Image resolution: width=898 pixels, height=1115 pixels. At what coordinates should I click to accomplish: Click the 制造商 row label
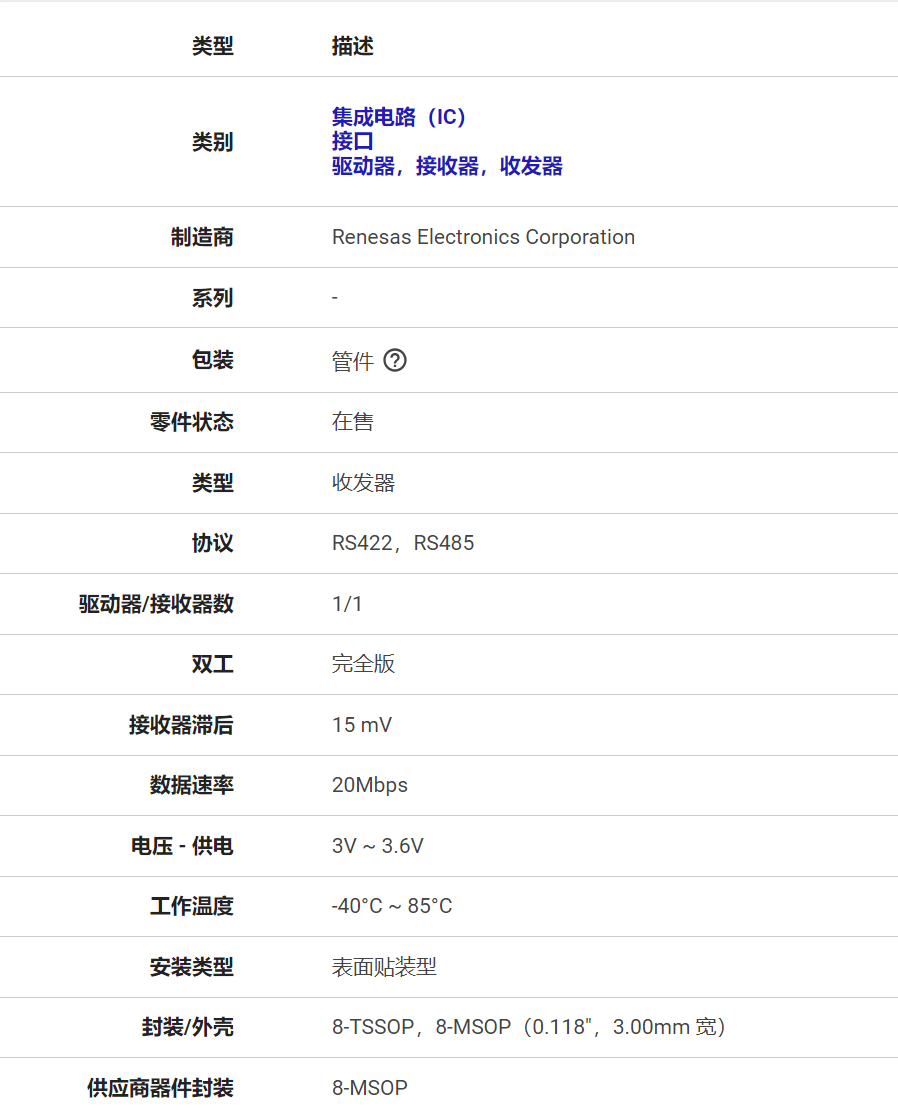[x=201, y=237]
